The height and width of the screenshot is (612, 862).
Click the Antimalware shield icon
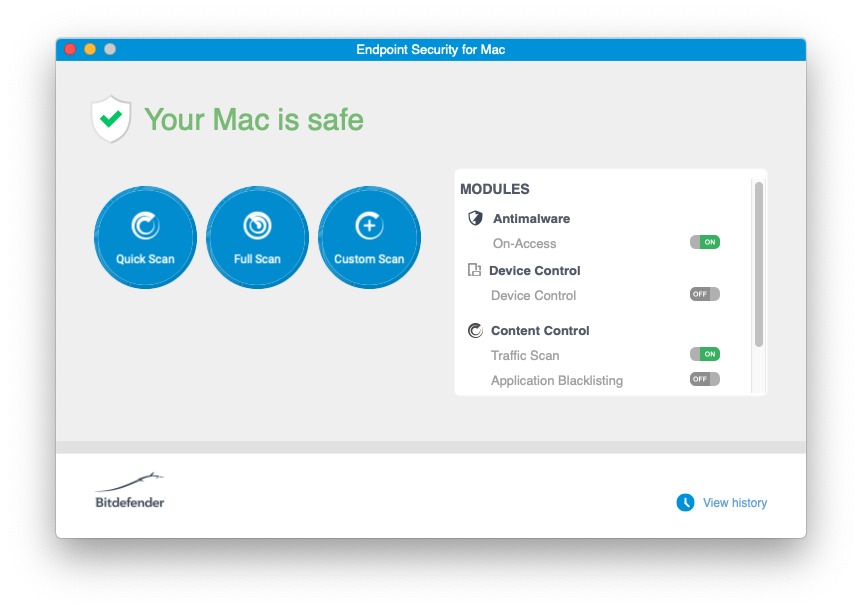coord(475,218)
